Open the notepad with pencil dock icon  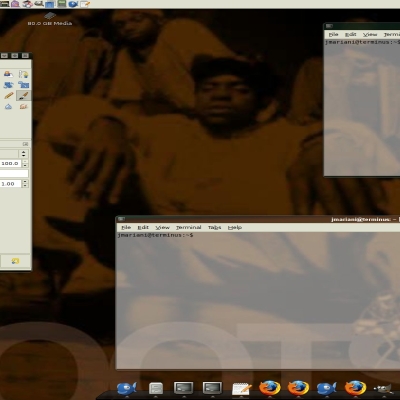coord(241,389)
